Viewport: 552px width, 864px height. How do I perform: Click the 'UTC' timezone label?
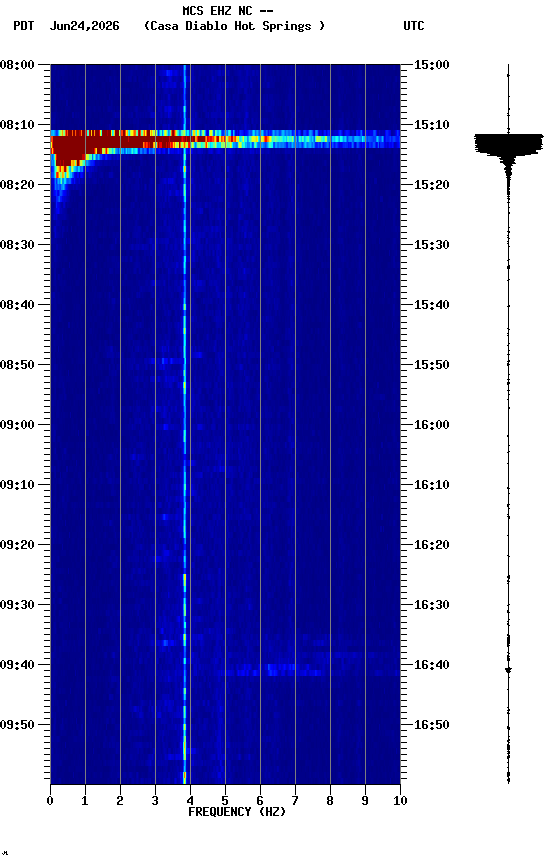pos(414,26)
